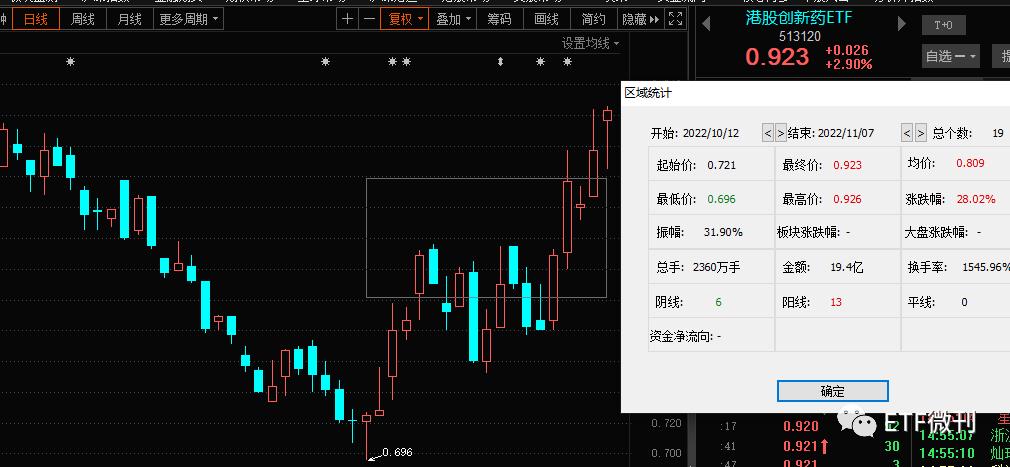Click the 总手 value 2360万手
Image resolution: width=1010 pixels, height=467 pixels.
[x=716, y=267]
